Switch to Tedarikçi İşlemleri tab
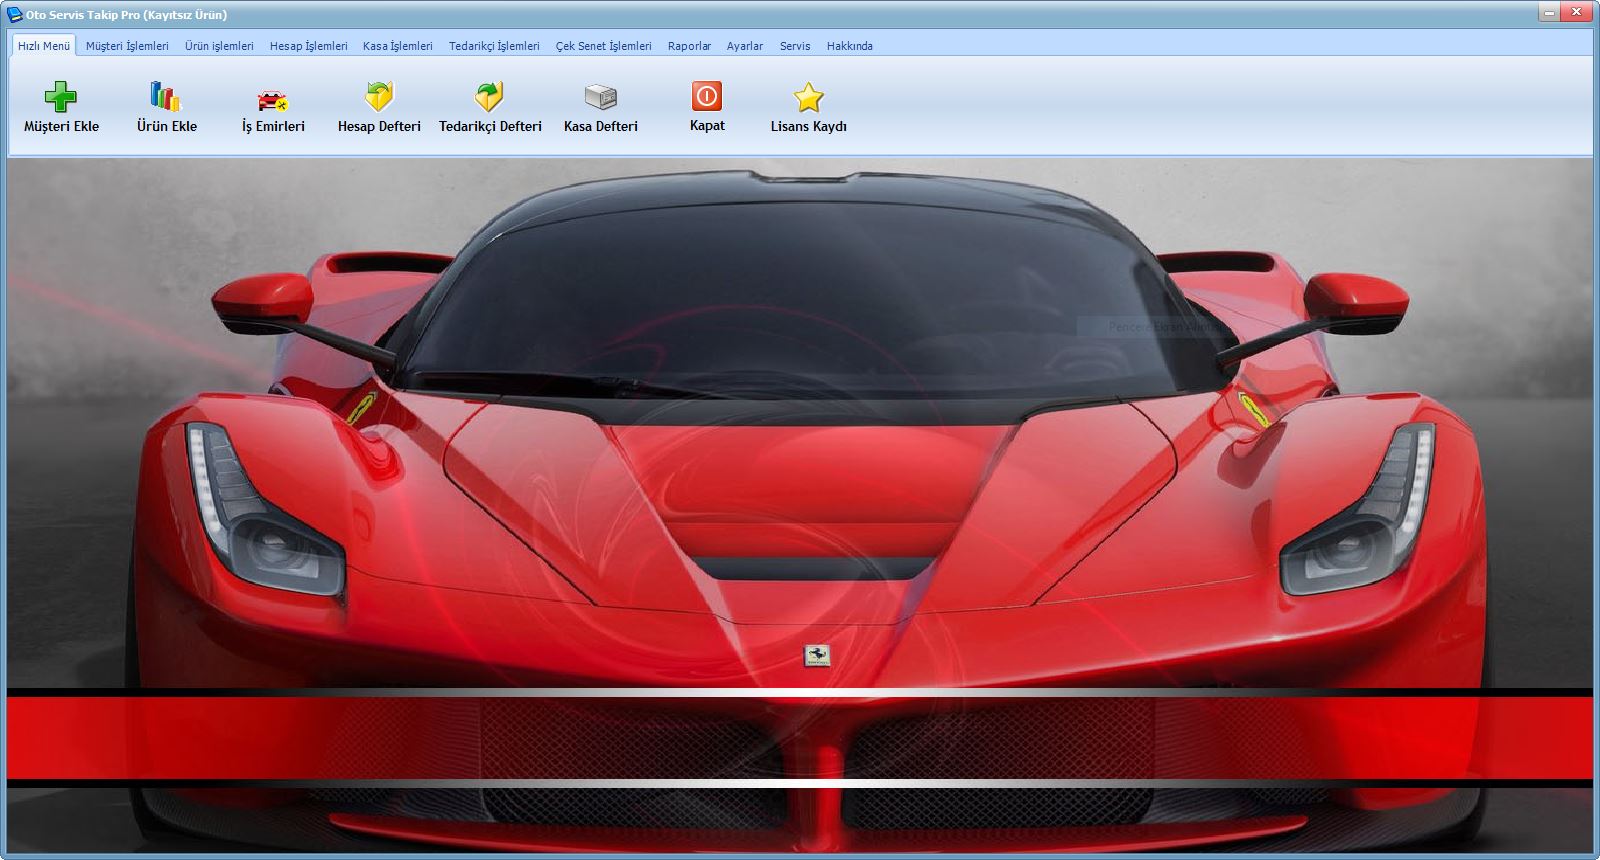Screen dimensions: 1600x860 point(494,46)
